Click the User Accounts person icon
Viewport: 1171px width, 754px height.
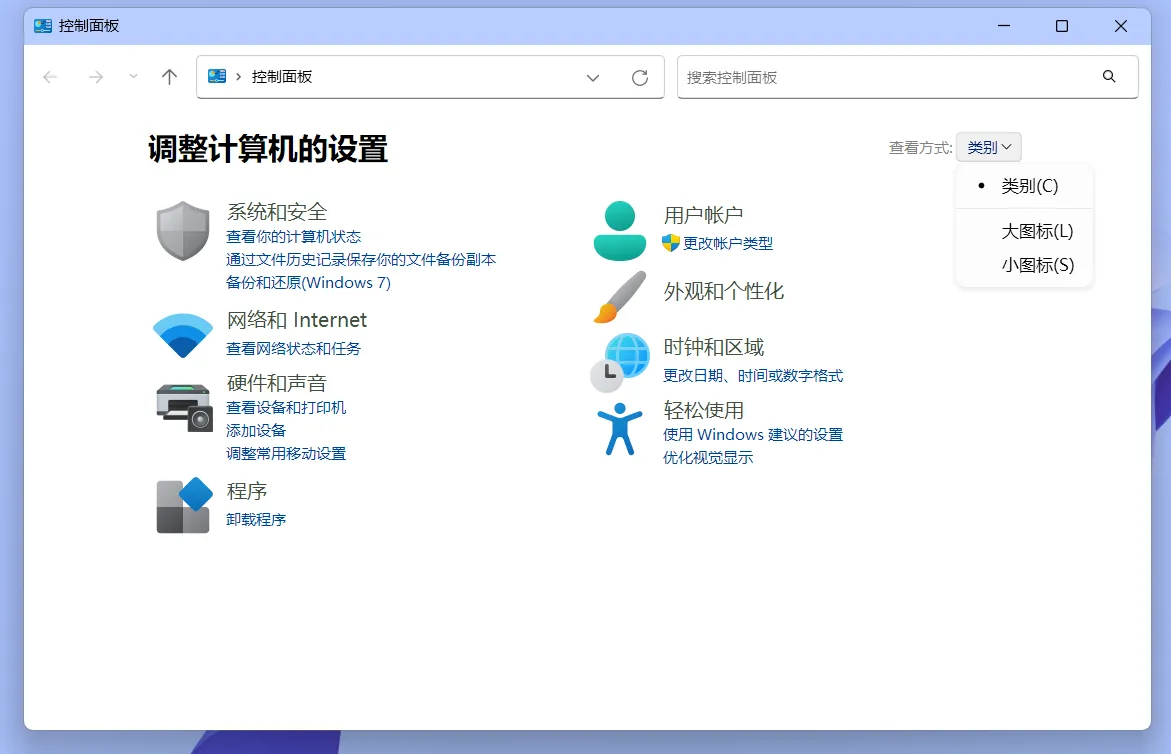(x=620, y=231)
